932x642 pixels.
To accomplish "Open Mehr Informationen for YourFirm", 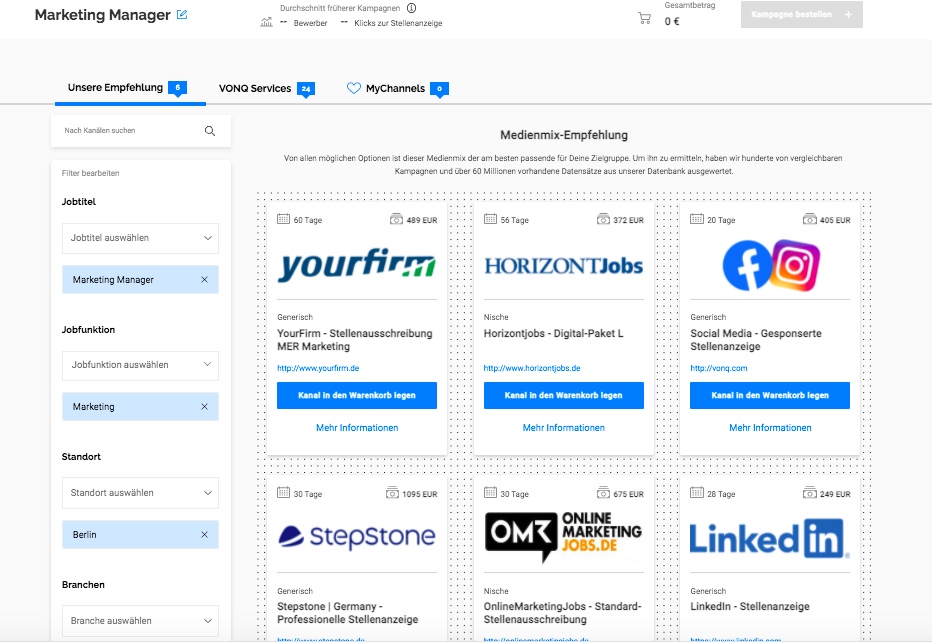I will point(357,427).
